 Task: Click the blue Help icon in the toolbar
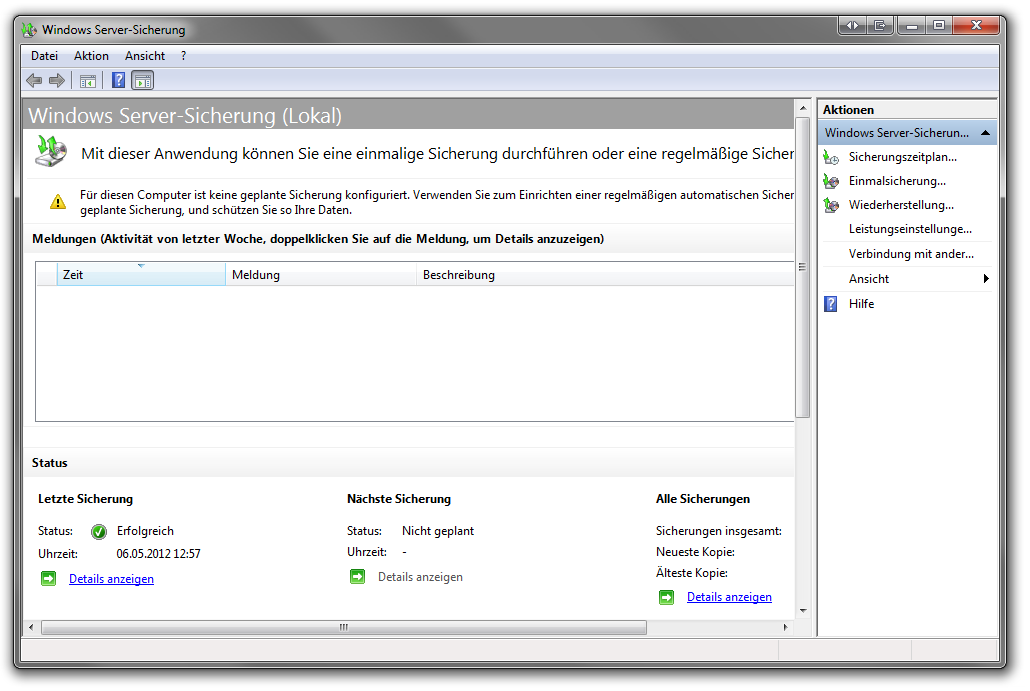click(x=118, y=81)
